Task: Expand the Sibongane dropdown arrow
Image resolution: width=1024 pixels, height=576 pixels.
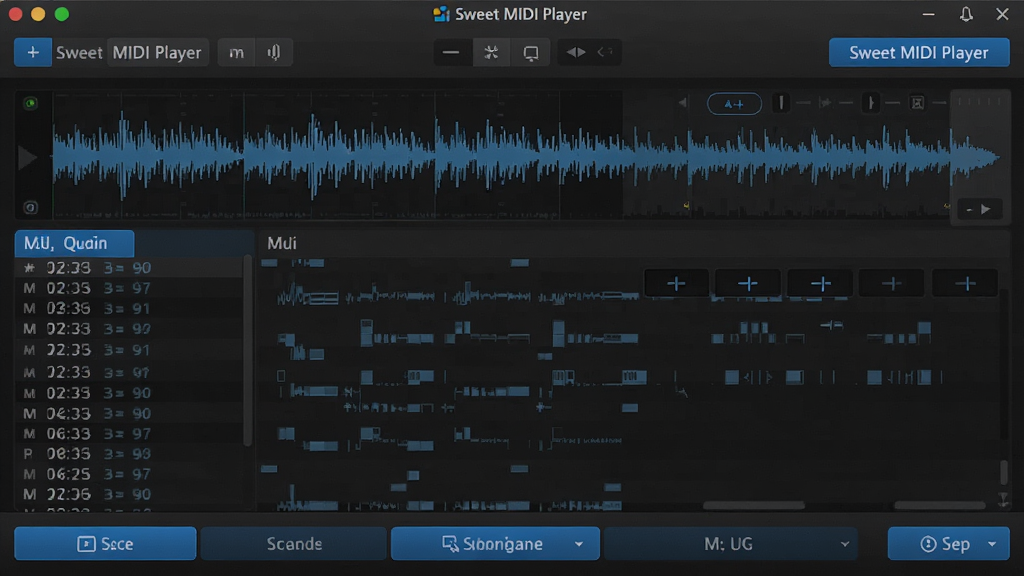Action: pos(579,544)
